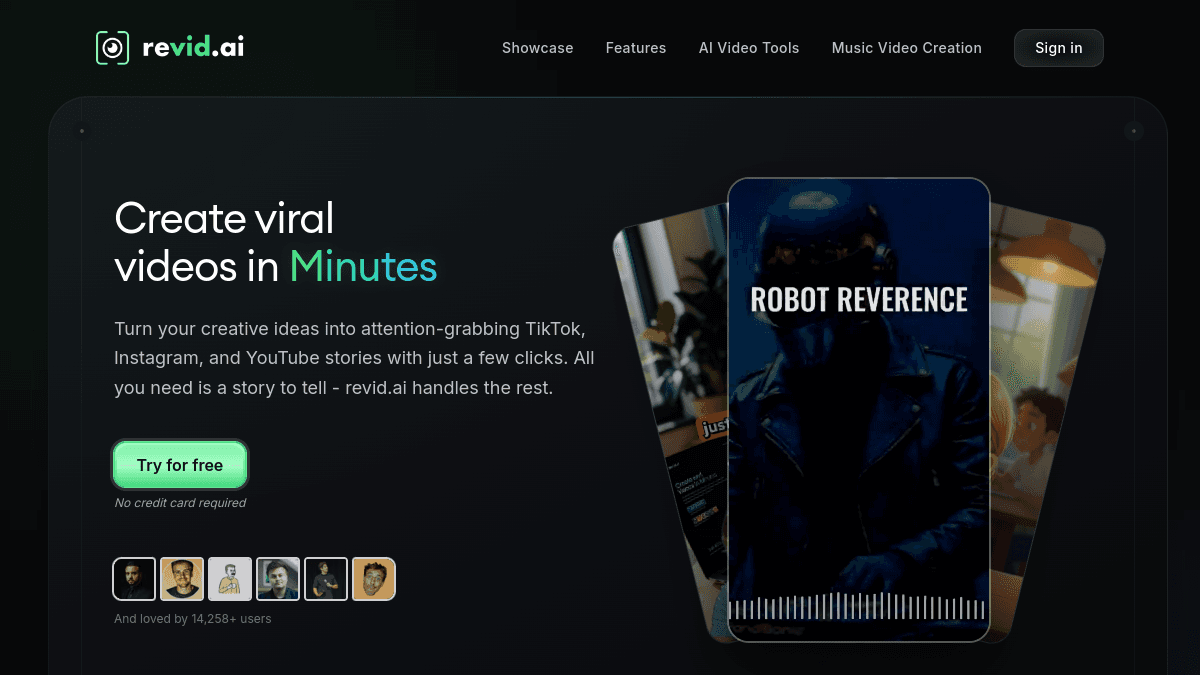Click the fifth avatar of standing person
1200x675 pixels.
(326, 579)
